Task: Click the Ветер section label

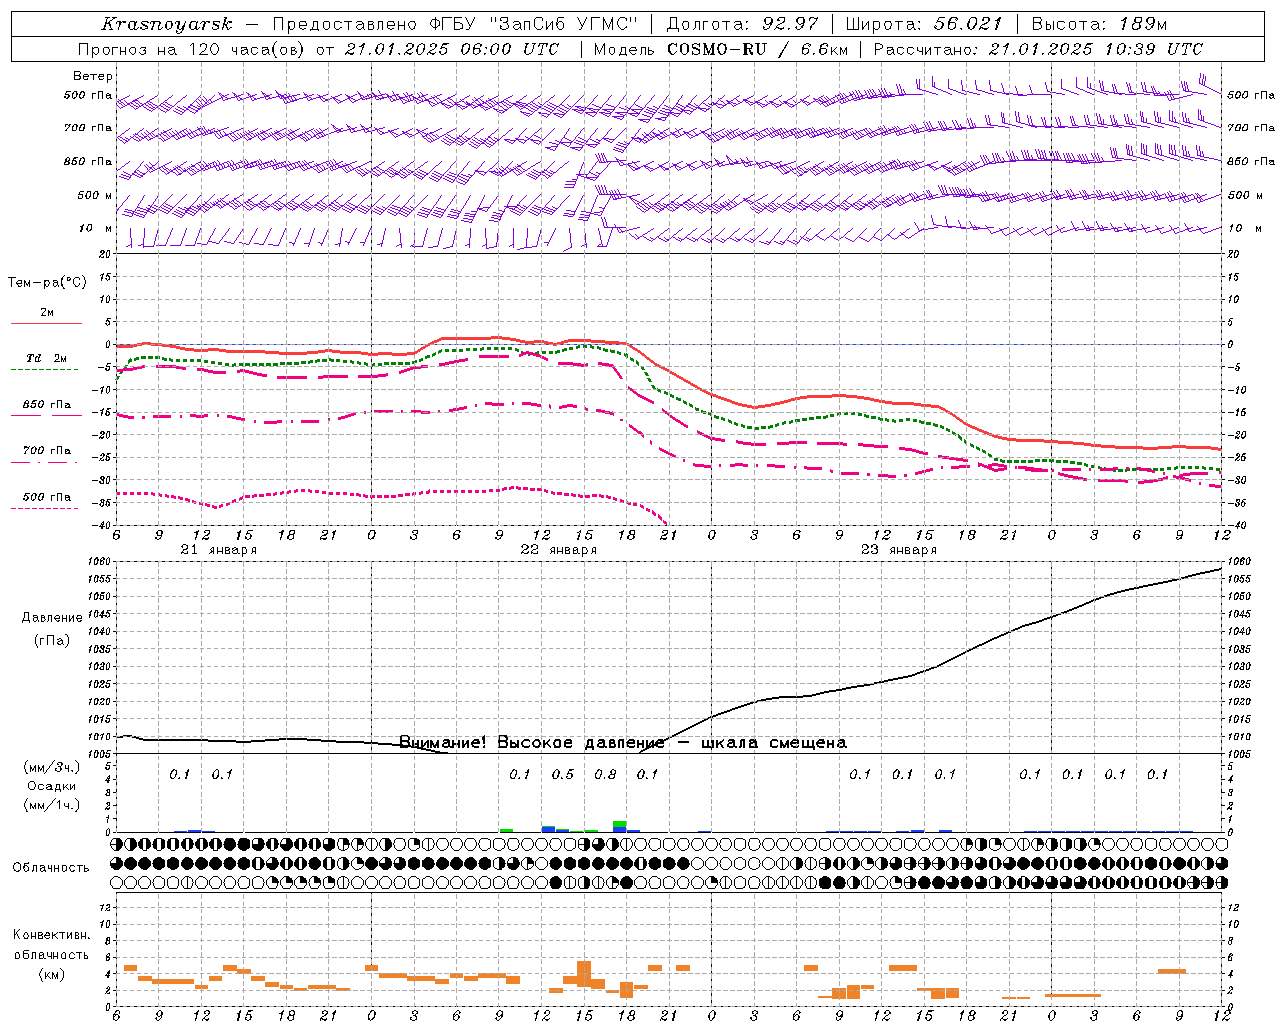Action: point(92,76)
